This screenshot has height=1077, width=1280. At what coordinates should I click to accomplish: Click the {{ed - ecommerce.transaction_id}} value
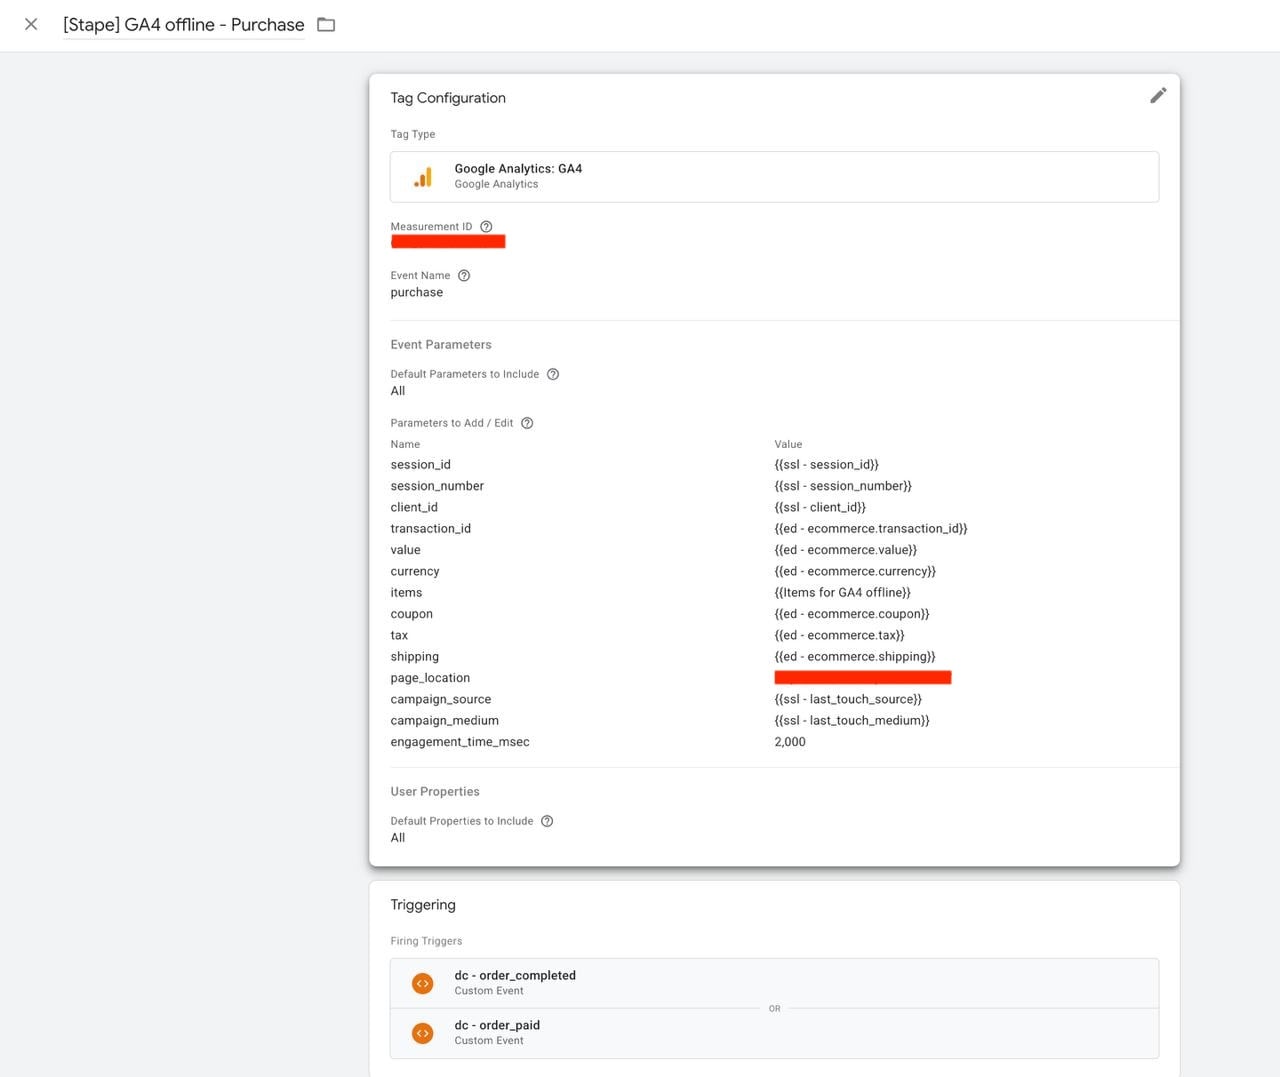871,529
